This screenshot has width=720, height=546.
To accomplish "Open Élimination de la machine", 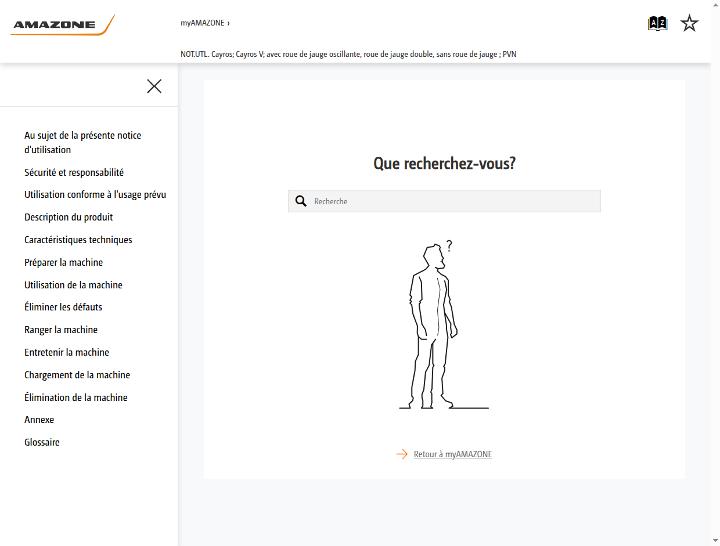I will (x=76, y=397).
